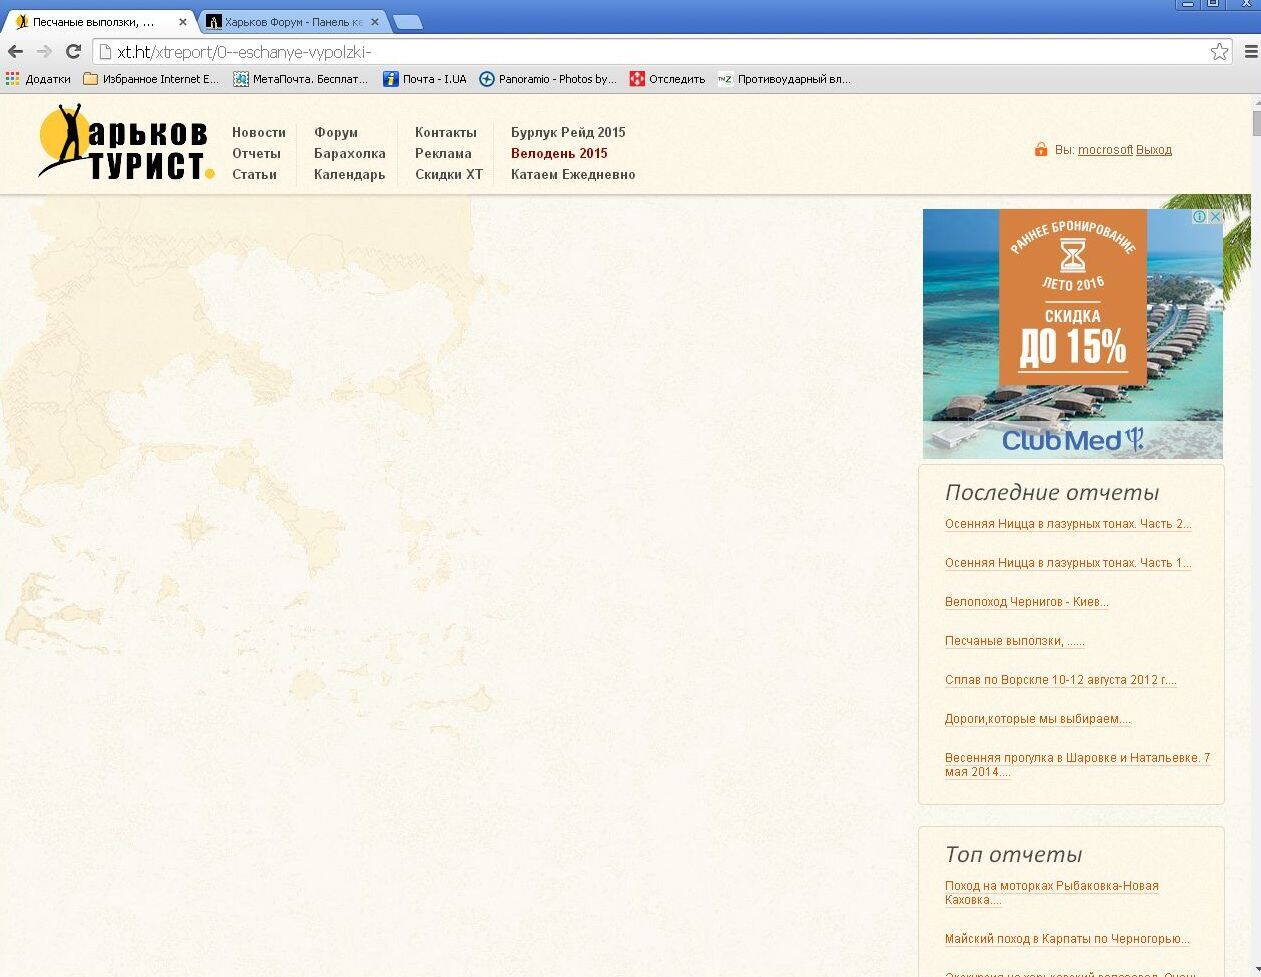Bookmark this page using the star icon
Viewport: 1261px width, 977px height.
pyautogui.click(x=1219, y=52)
